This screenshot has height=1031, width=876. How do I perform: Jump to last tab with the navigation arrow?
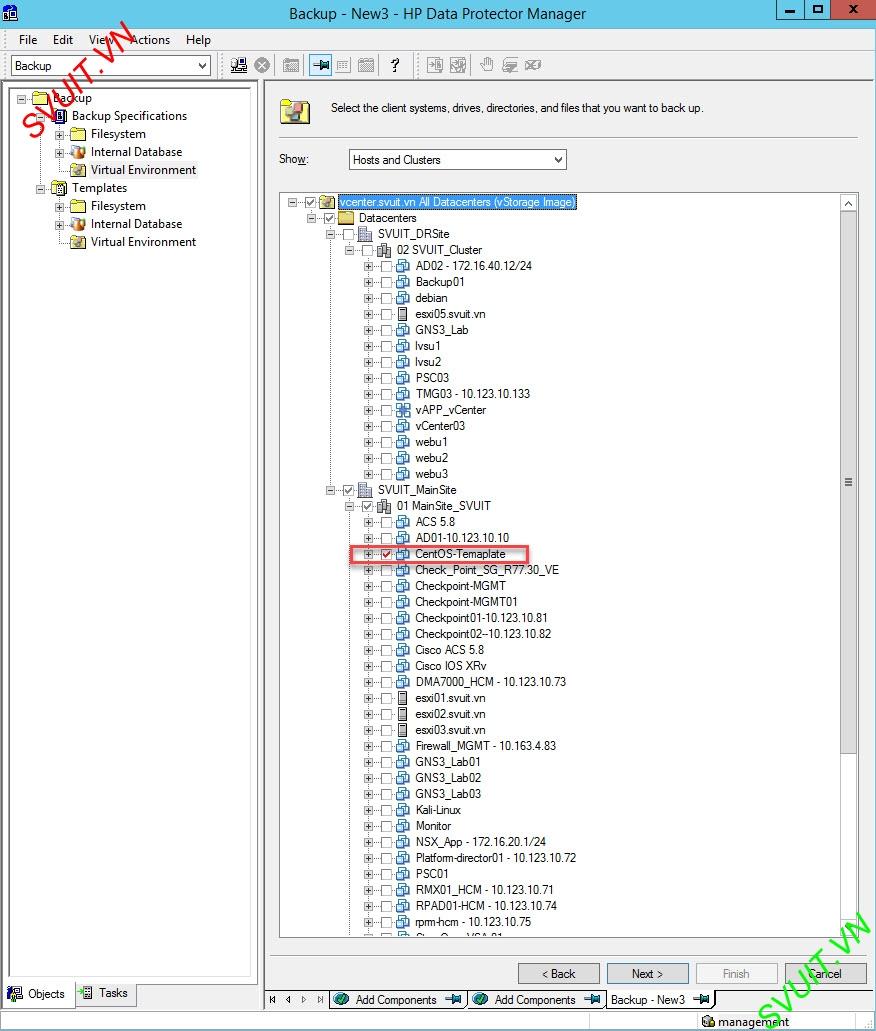click(320, 999)
